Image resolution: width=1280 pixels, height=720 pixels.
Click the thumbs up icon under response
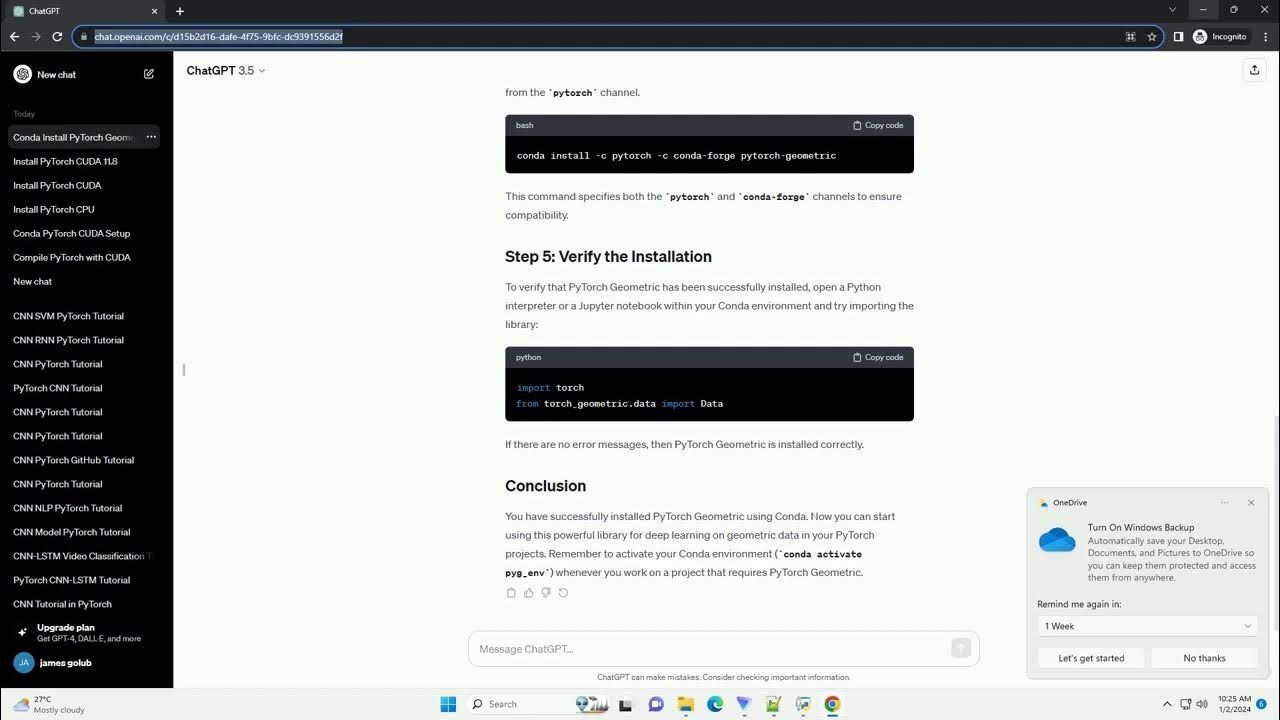pyautogui.click(x=529, y=593)
